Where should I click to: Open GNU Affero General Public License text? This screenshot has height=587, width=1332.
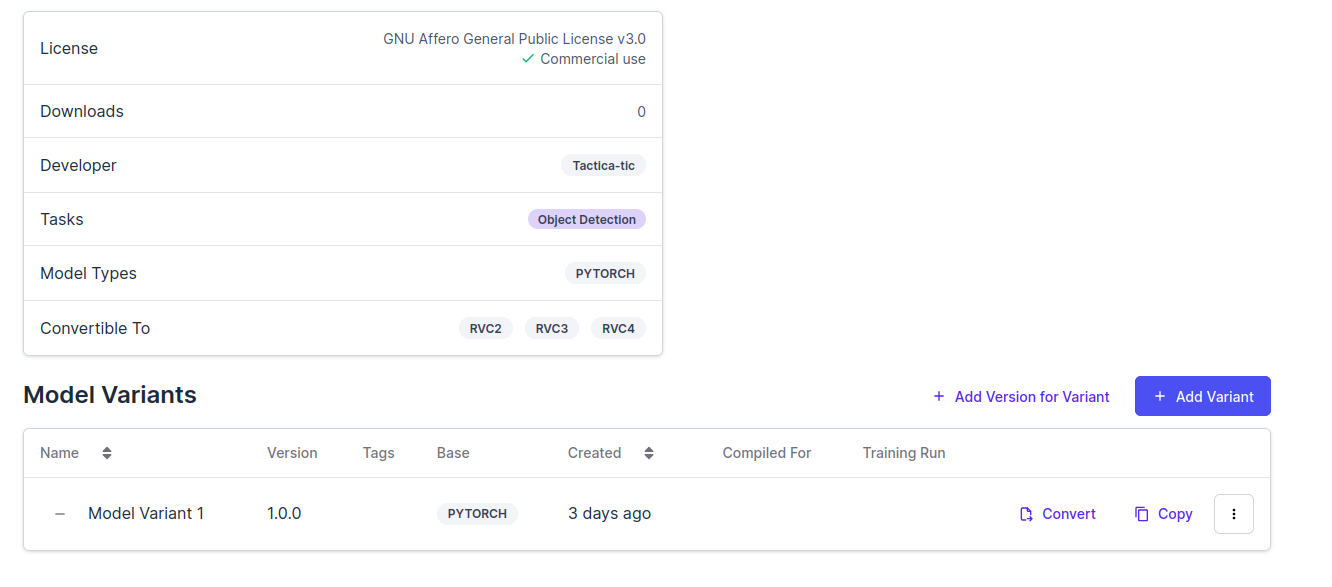pos(514,39)
